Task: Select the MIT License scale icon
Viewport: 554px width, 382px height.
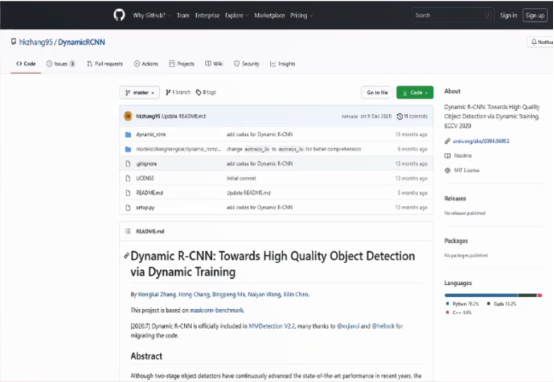Action: coord(447,170)
